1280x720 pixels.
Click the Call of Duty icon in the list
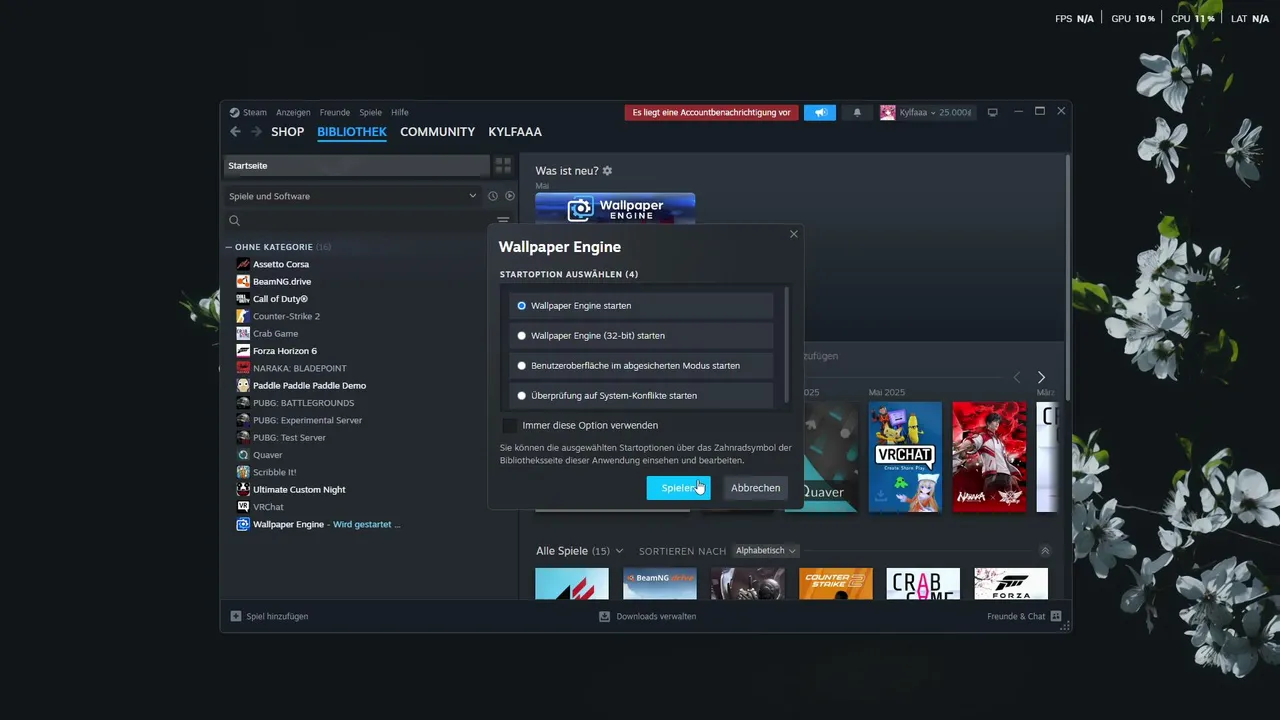(243, 299)
